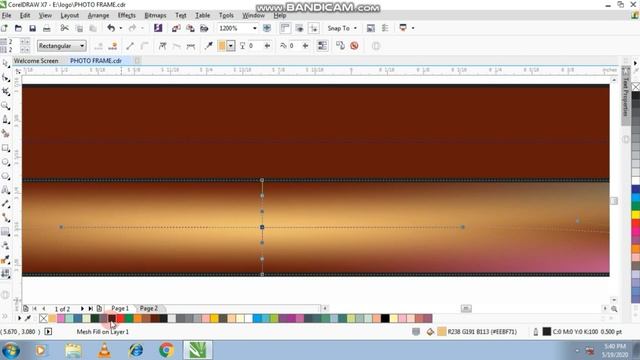Image resolution: width=640 pixels, height=360 pixels.
Task: Select the Zoom tool in toolbox
Action: click(x=5, y=106)
